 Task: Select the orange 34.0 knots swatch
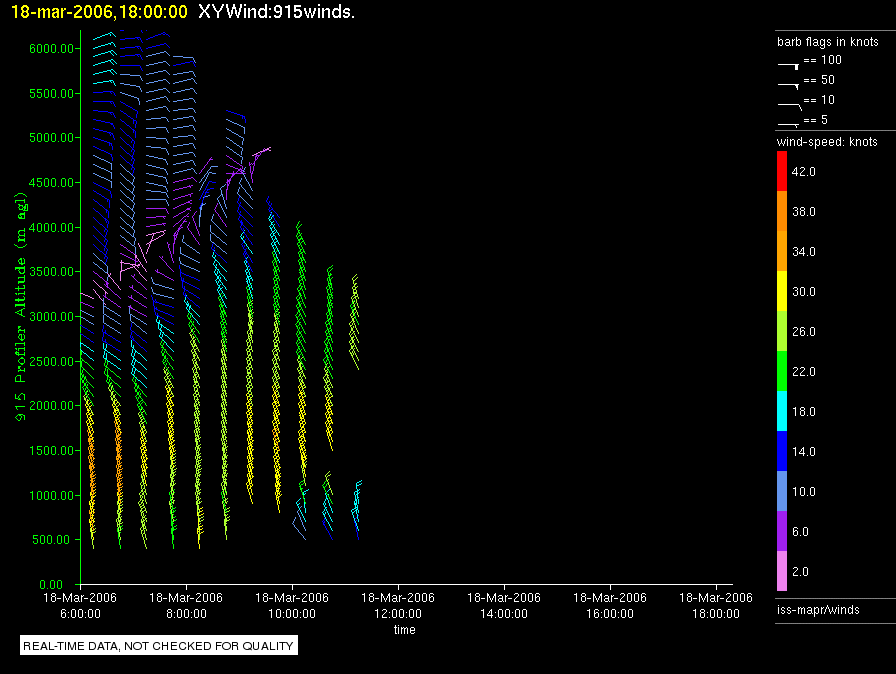click(x=782, y=251)
